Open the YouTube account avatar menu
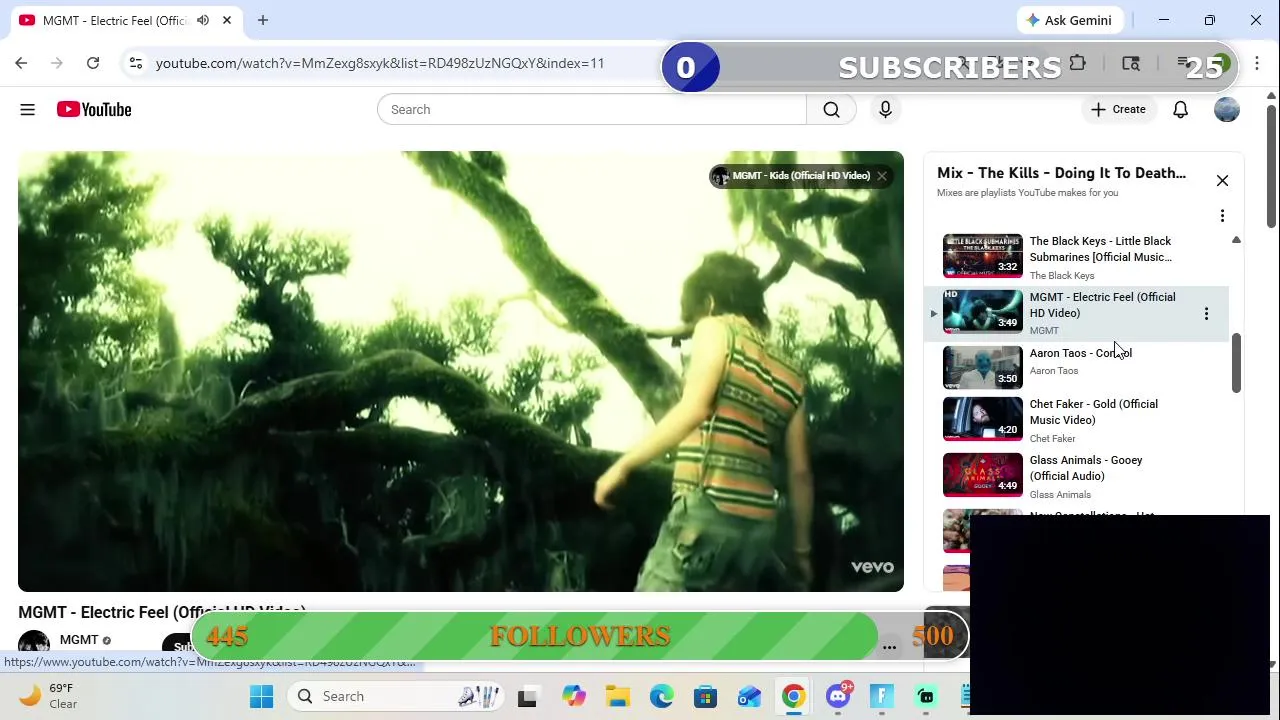Image resolution: width=1280 pixels, height=720 pixels. [1227, 109]
